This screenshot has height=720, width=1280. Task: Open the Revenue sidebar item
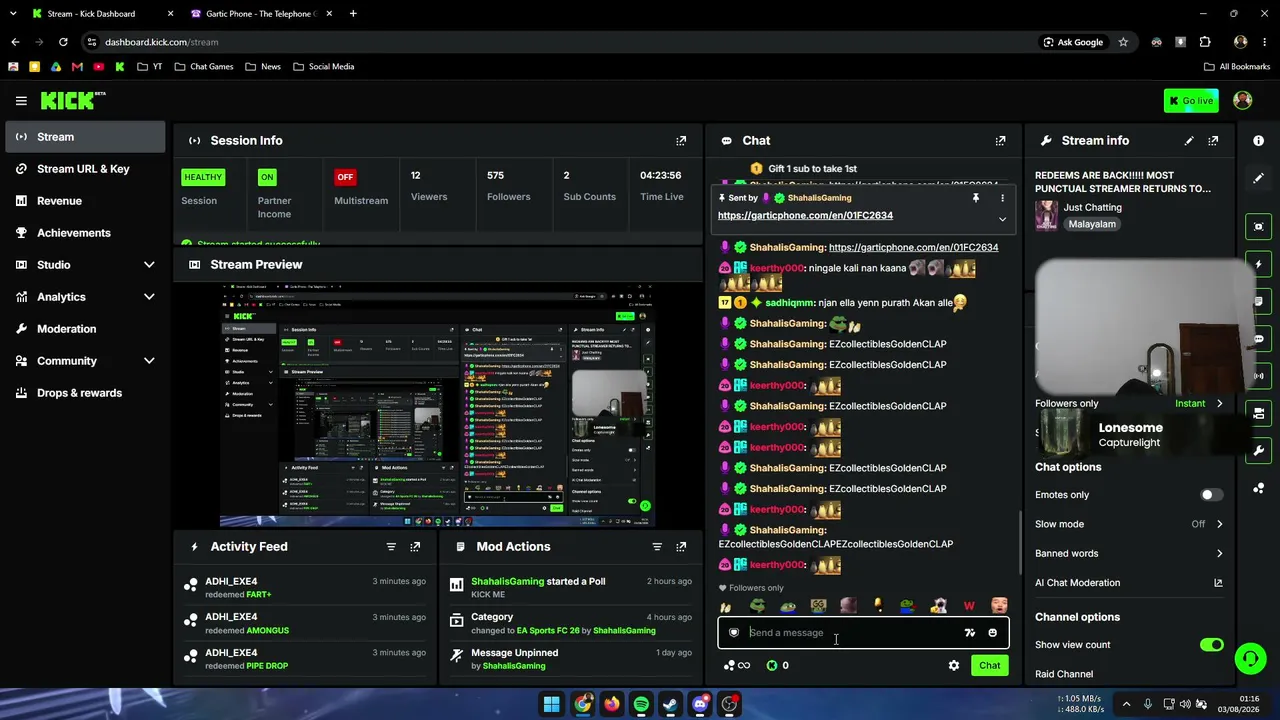(x=85, y=201)
